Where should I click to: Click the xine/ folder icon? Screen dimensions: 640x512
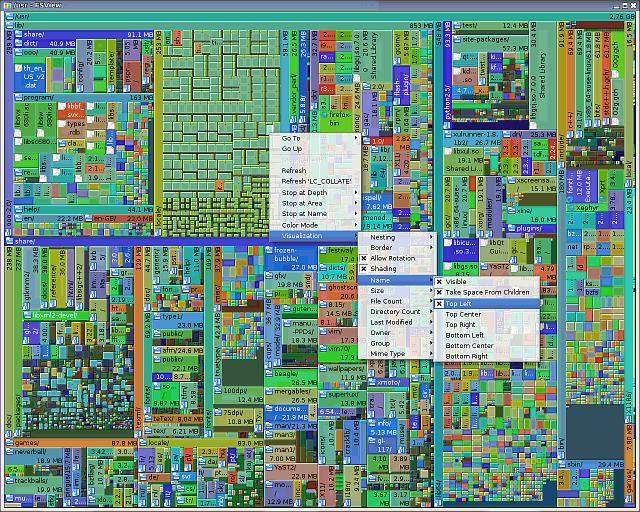(x=511, y=210)
